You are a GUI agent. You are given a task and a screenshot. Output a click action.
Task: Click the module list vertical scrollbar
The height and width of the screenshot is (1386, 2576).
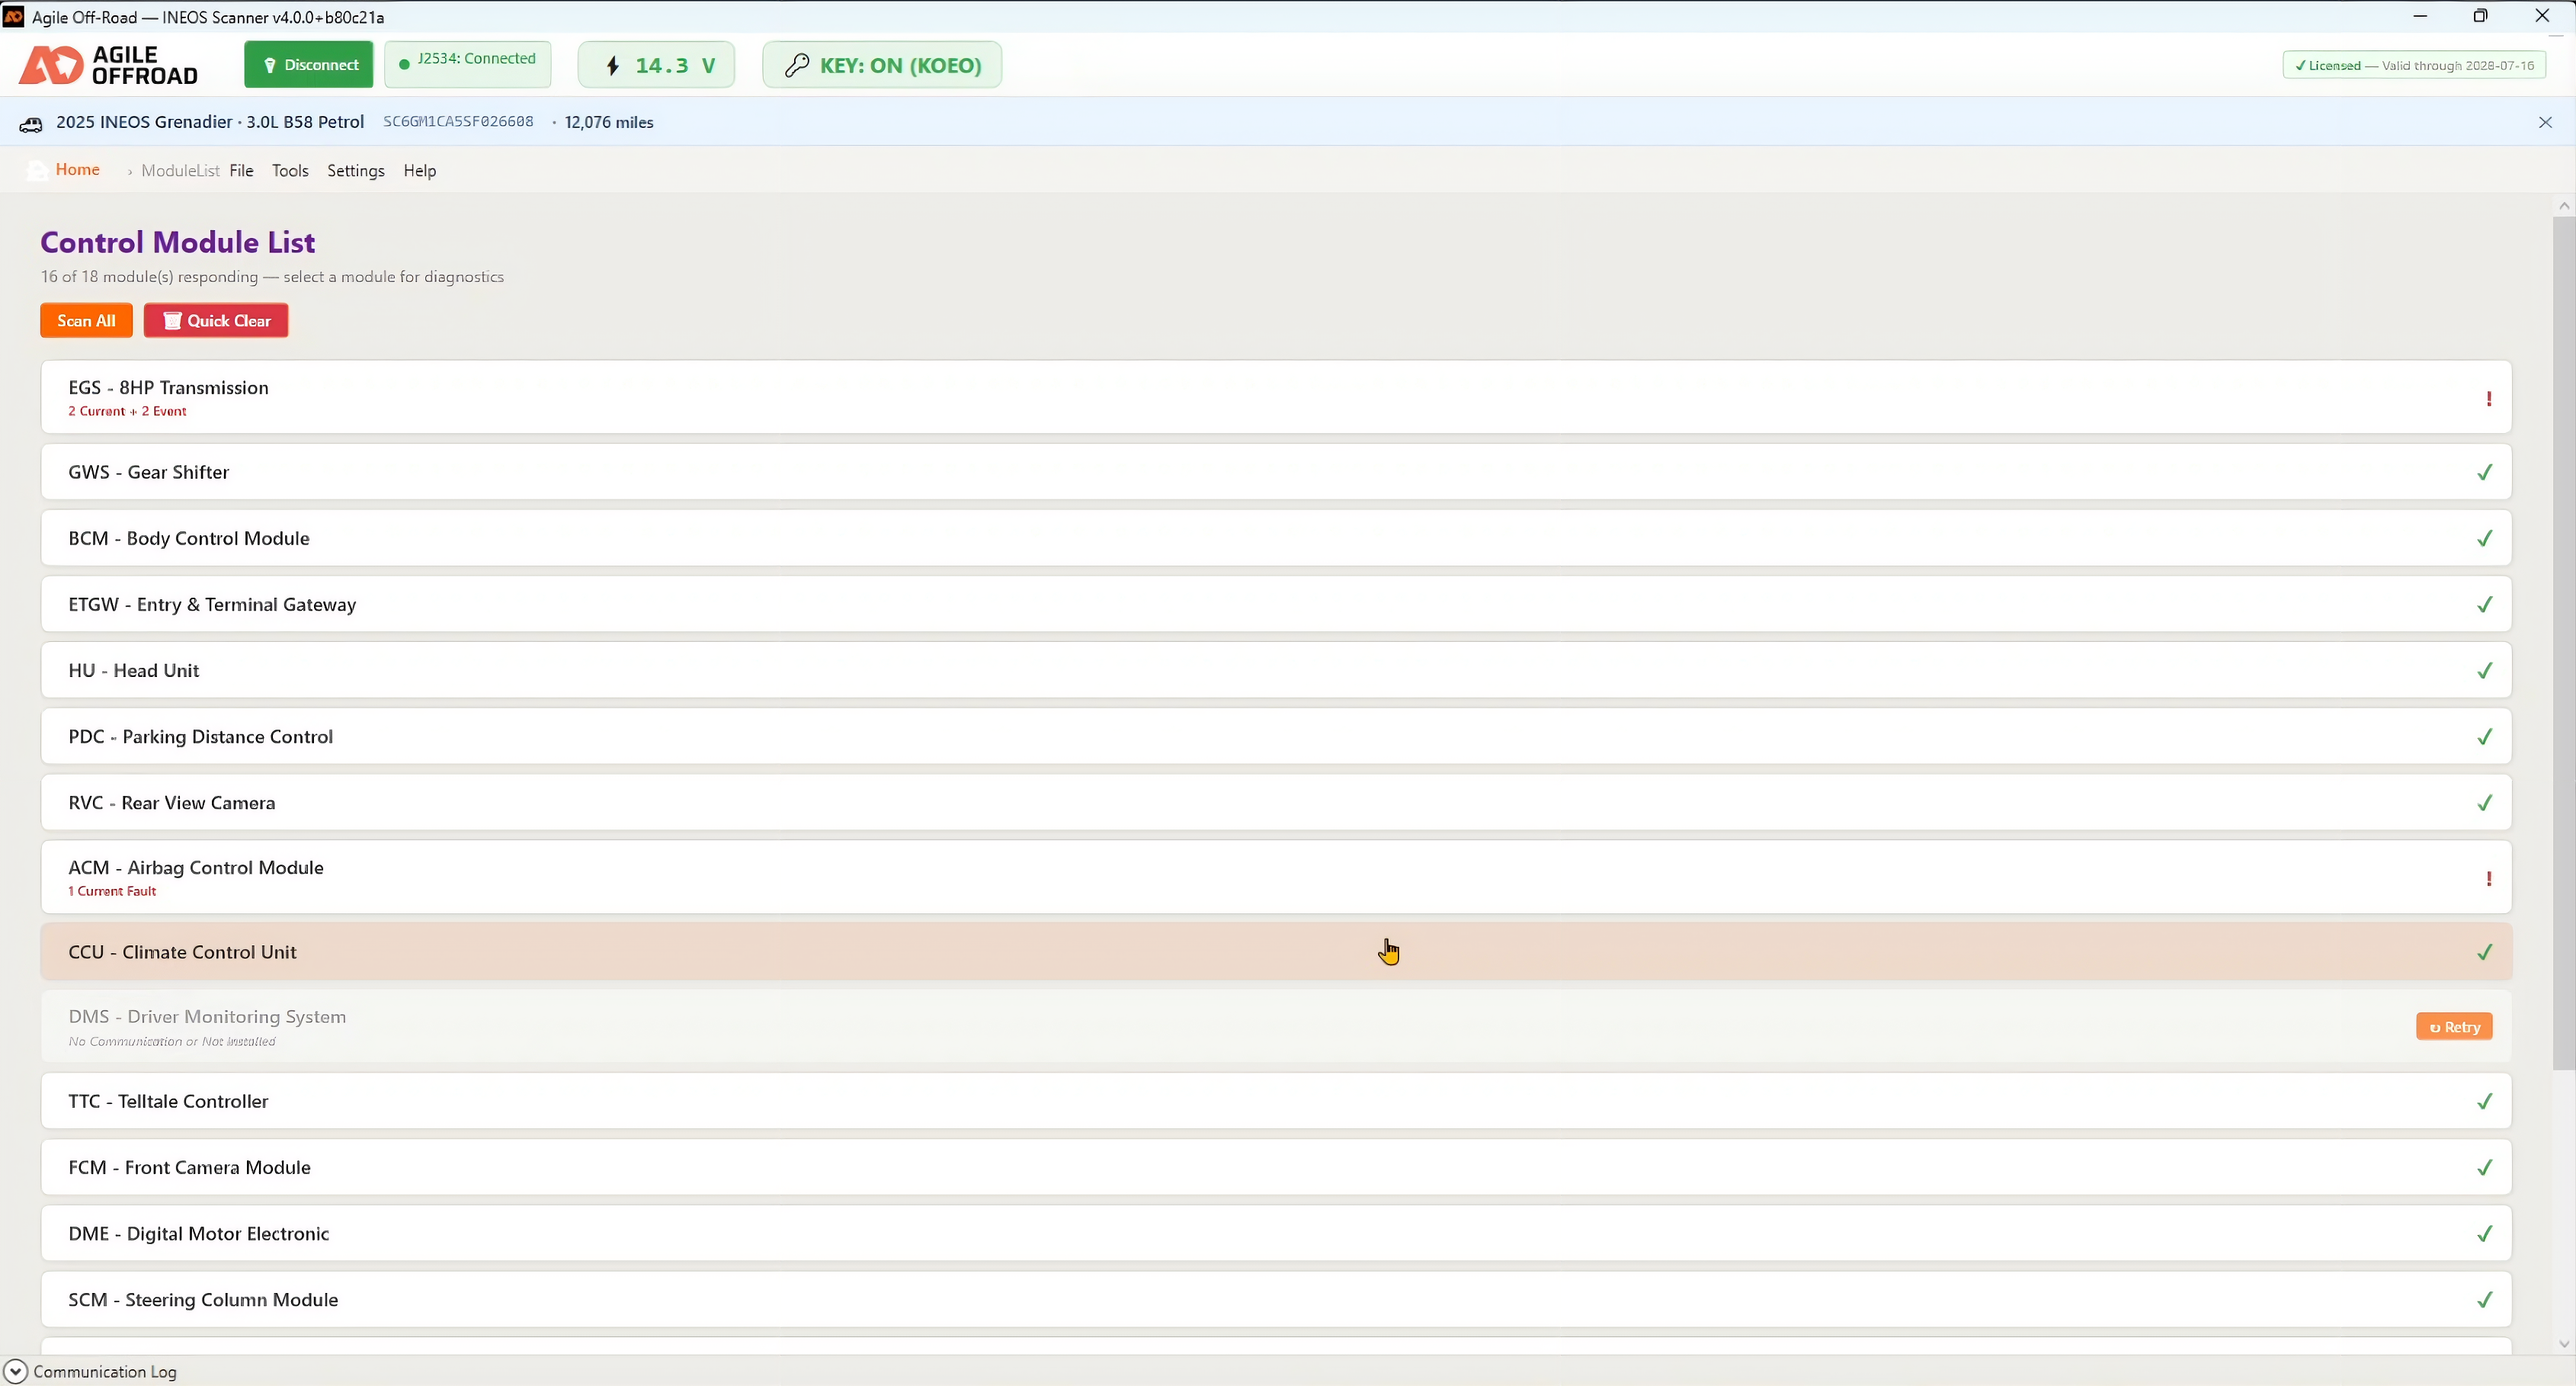(2563, 642)
